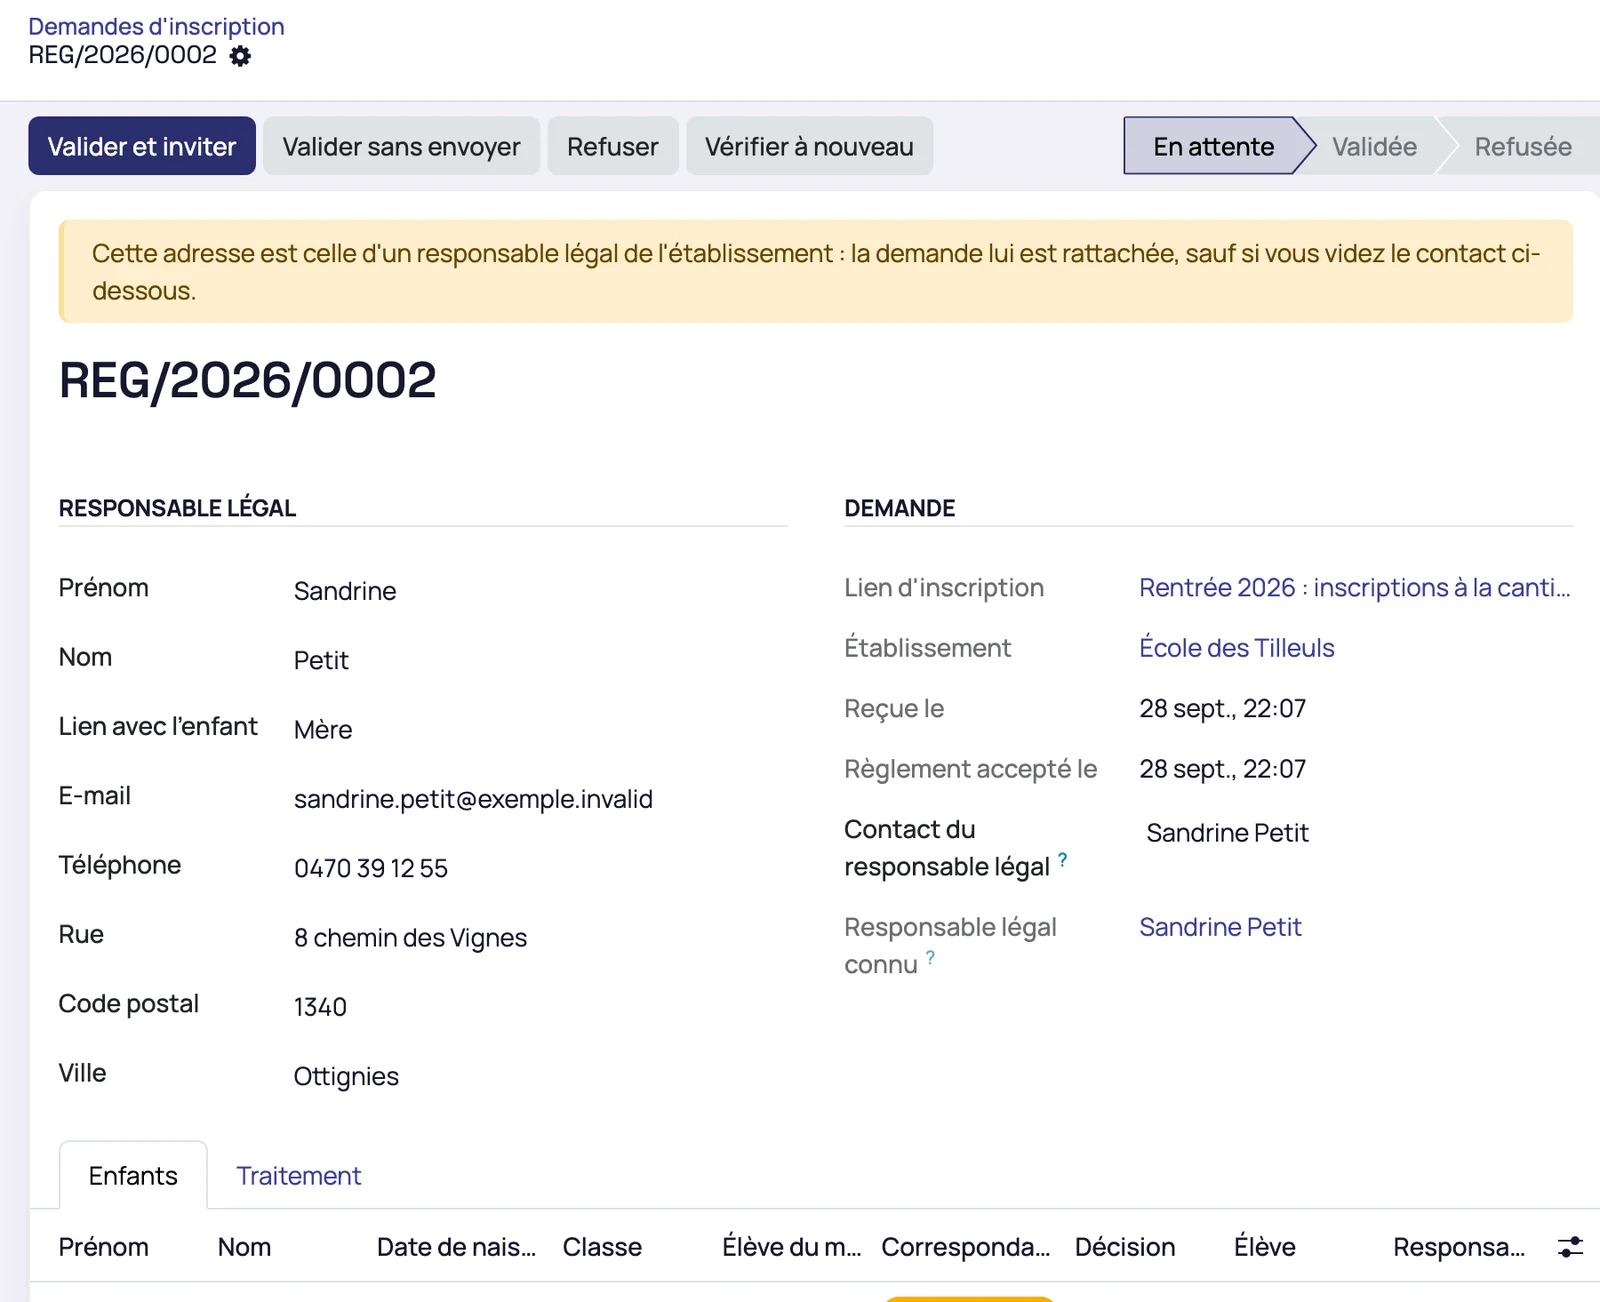1600x1302 pixels.
Task: Click Valider sans envoyer button
Action: pyautogui.click(x=401, y=146)
